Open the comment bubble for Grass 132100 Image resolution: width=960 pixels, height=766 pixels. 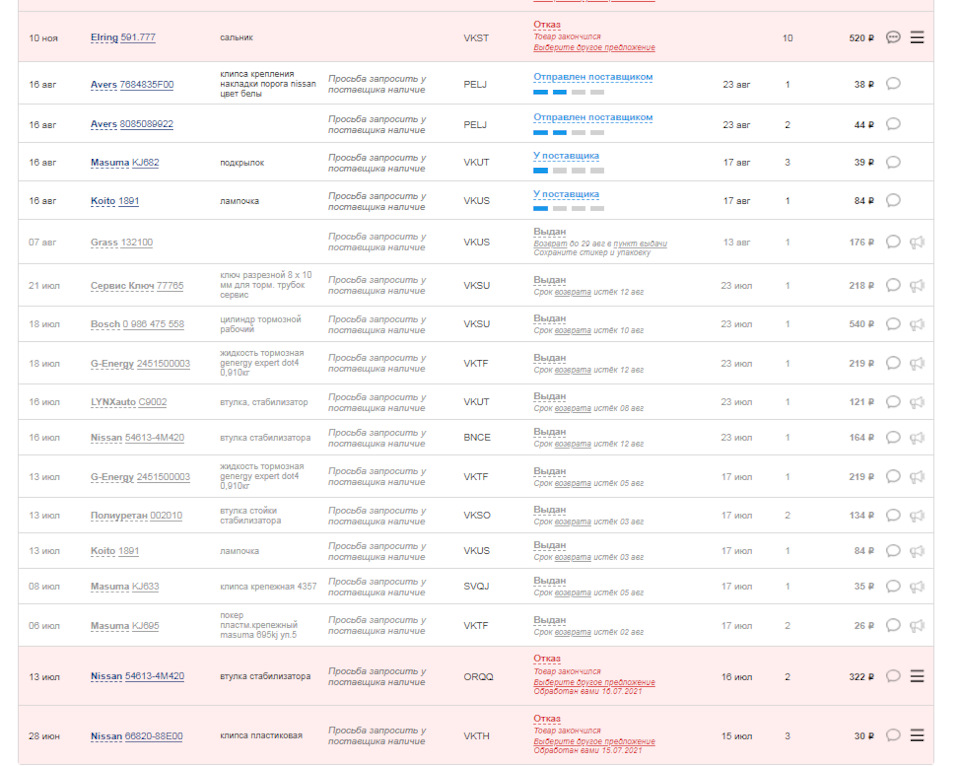pos(893,242)
